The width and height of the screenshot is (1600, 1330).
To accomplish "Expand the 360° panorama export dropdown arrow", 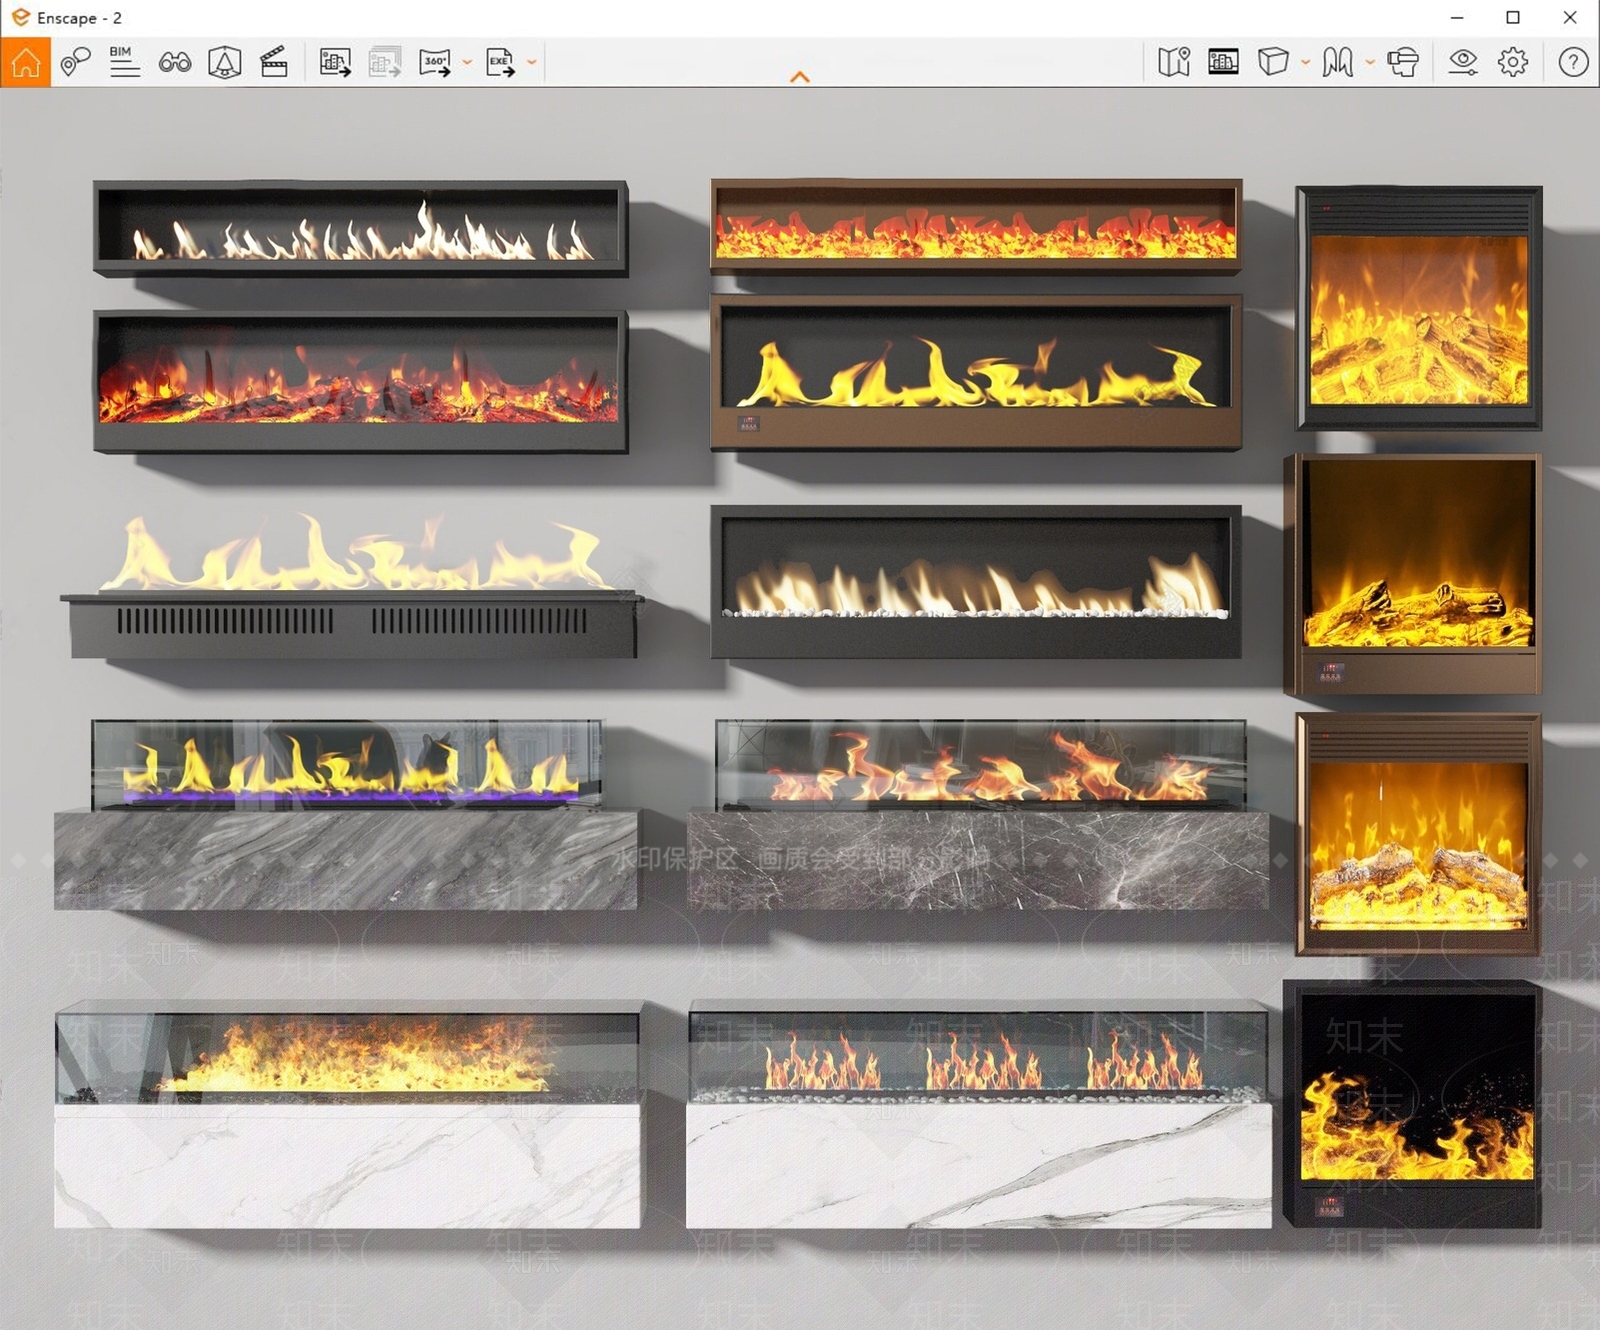I will [467, 62].
